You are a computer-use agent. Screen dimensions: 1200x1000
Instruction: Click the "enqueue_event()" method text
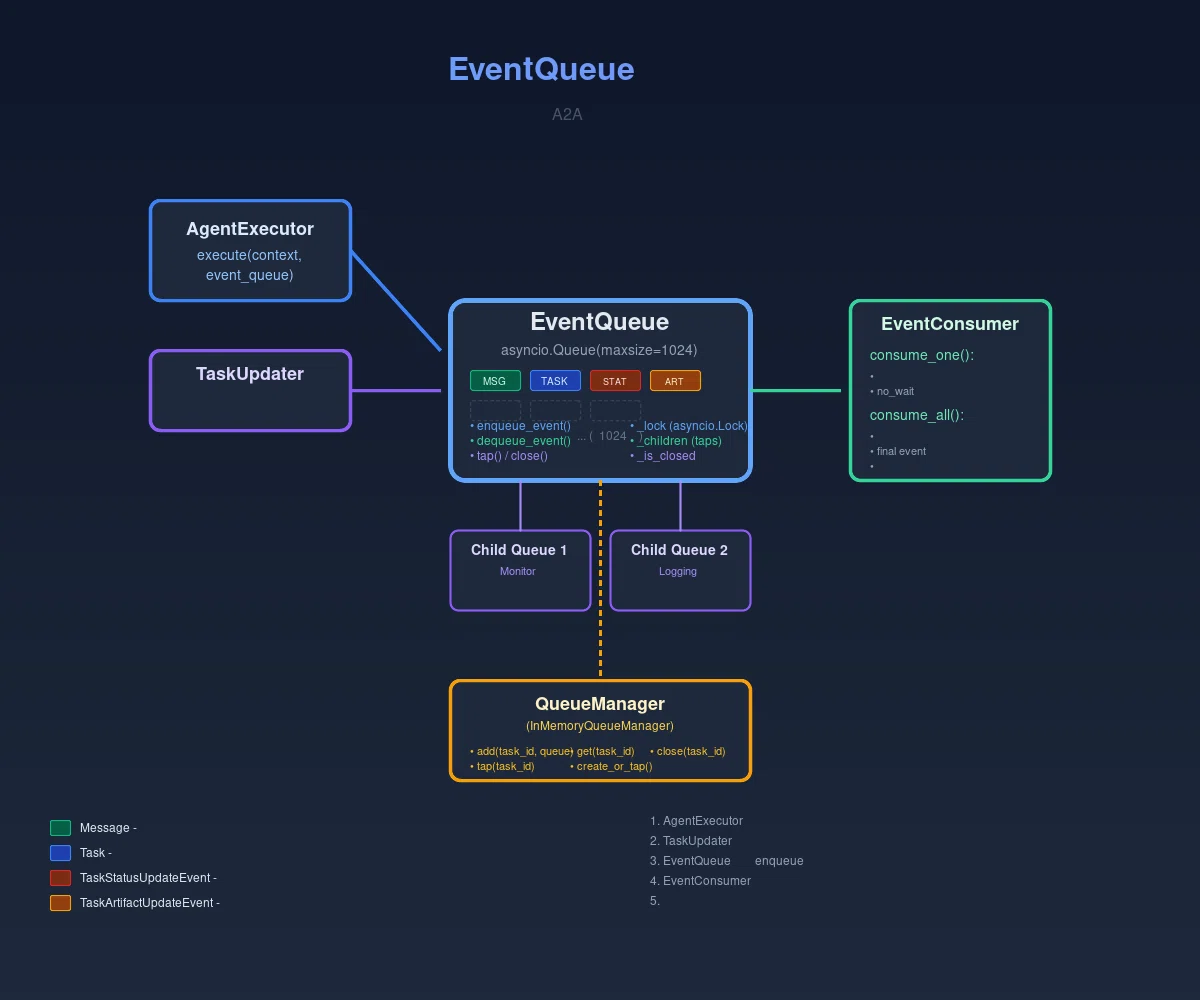(x=520, y=426)
